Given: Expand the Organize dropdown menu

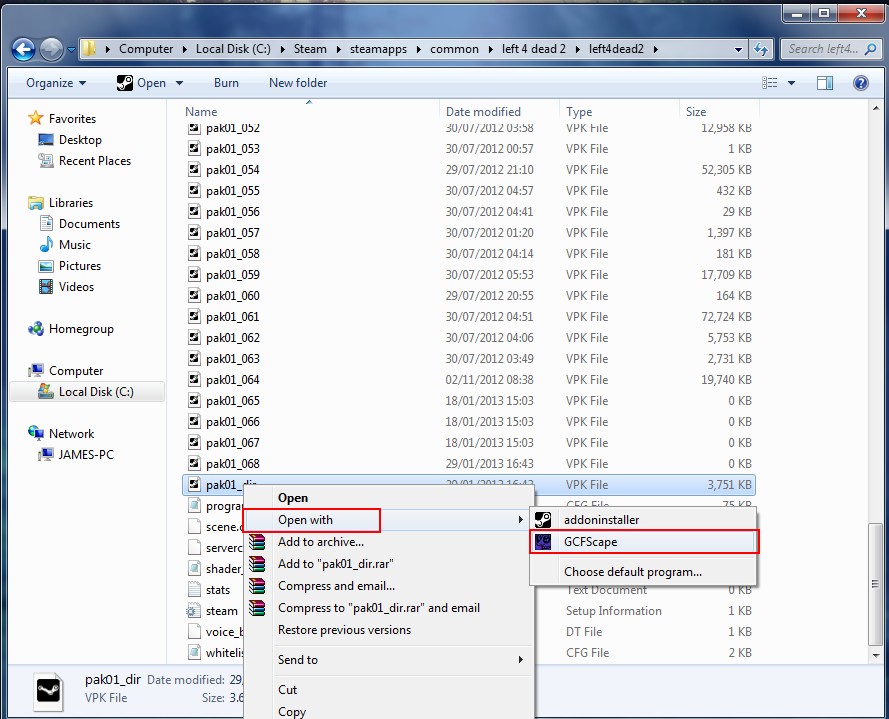Looking at the screenshot, I should pyautogui.click(x=56, y=83).
